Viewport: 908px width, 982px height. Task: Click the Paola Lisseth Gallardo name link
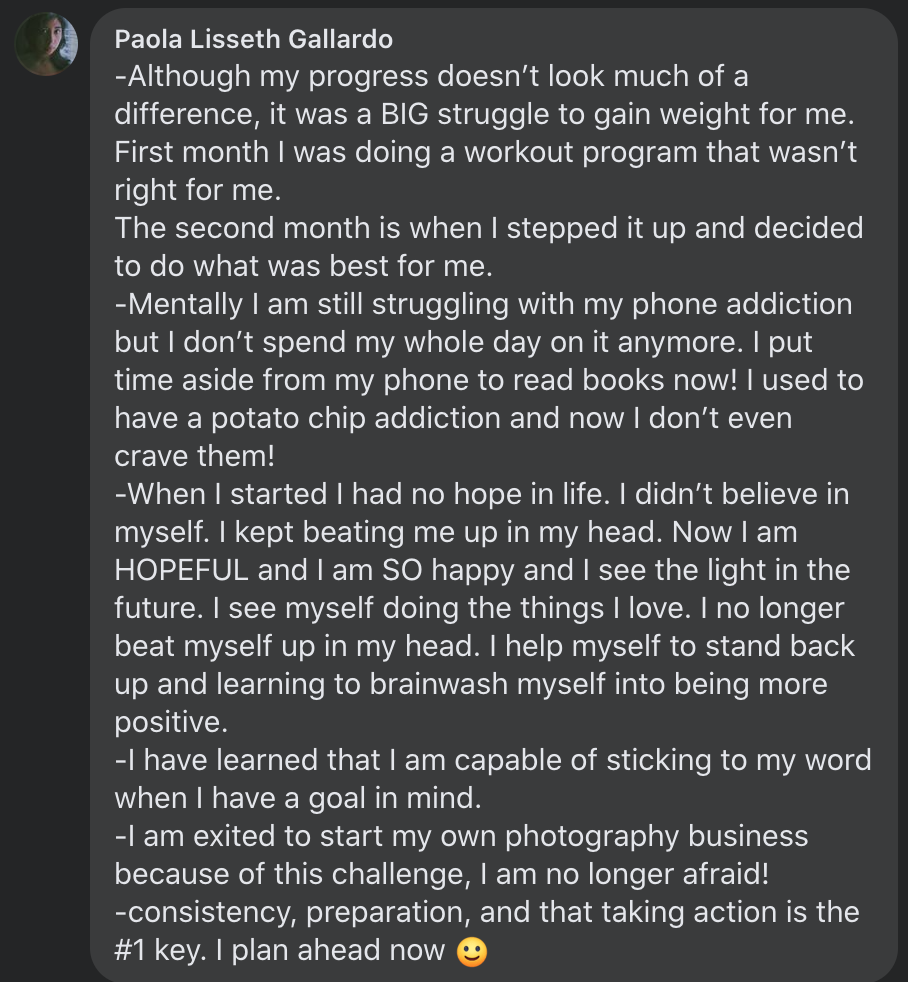[x=254, y=39]
